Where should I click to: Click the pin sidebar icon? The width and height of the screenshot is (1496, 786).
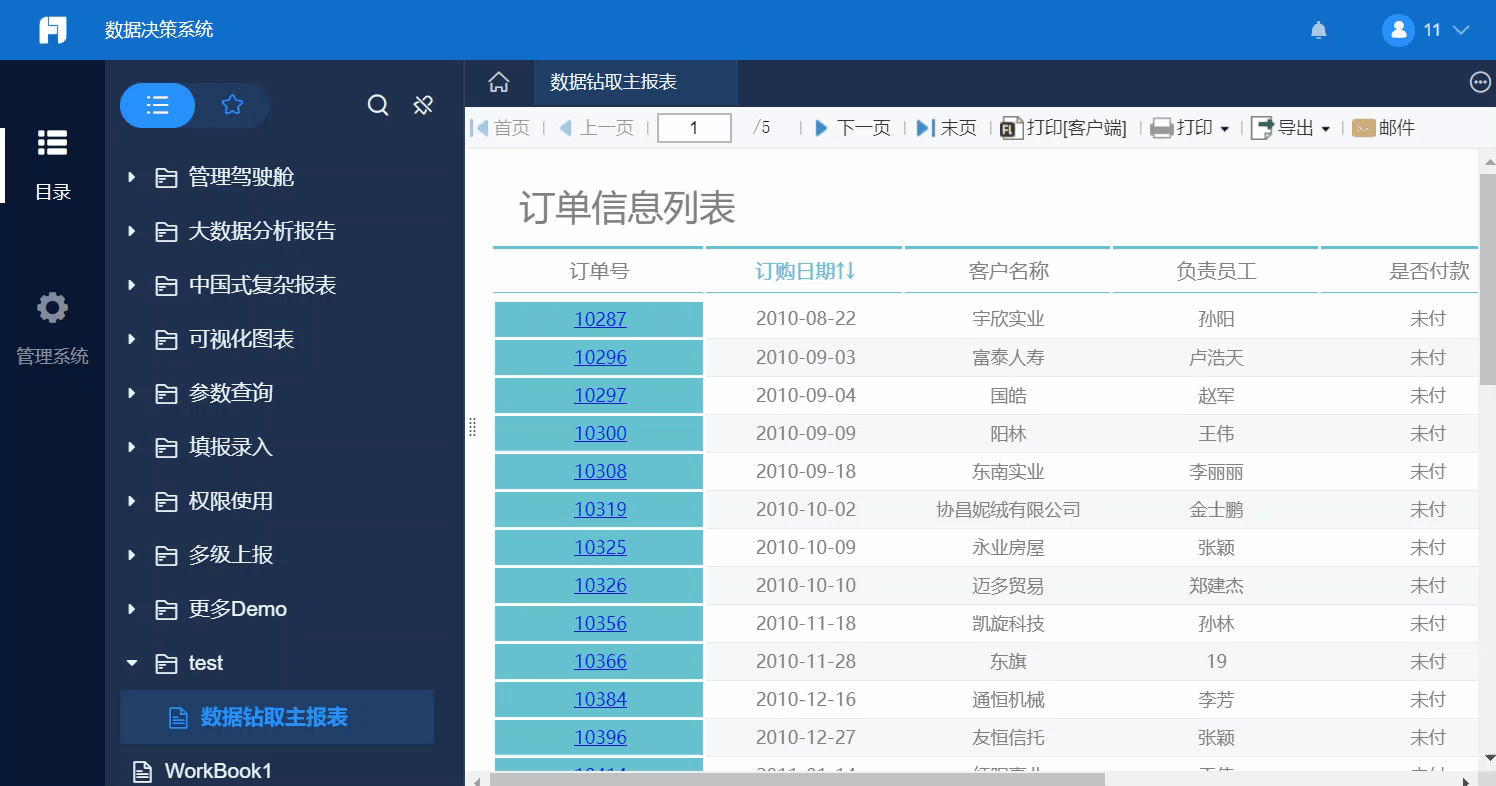(423, 105)
